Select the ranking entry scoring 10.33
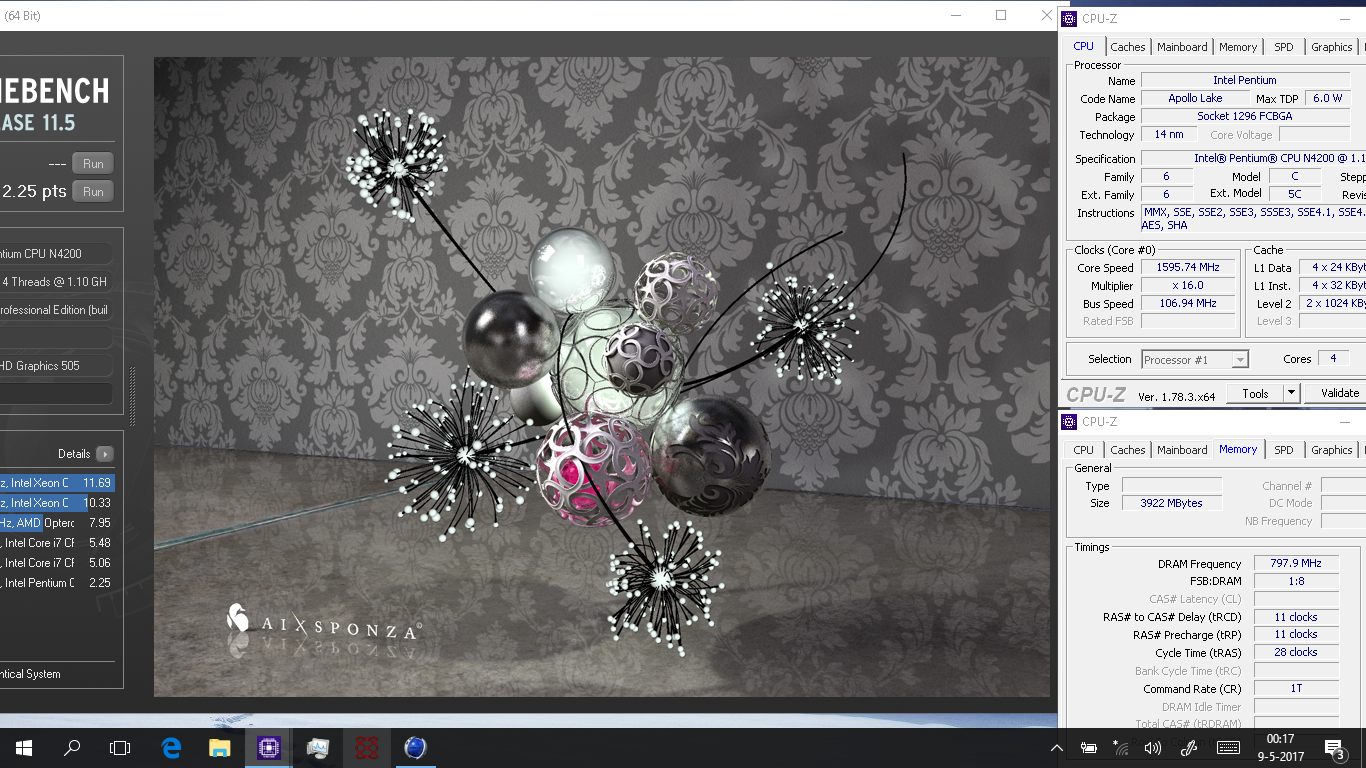This screenshot has width=1366, height=768. click(57, 503)
